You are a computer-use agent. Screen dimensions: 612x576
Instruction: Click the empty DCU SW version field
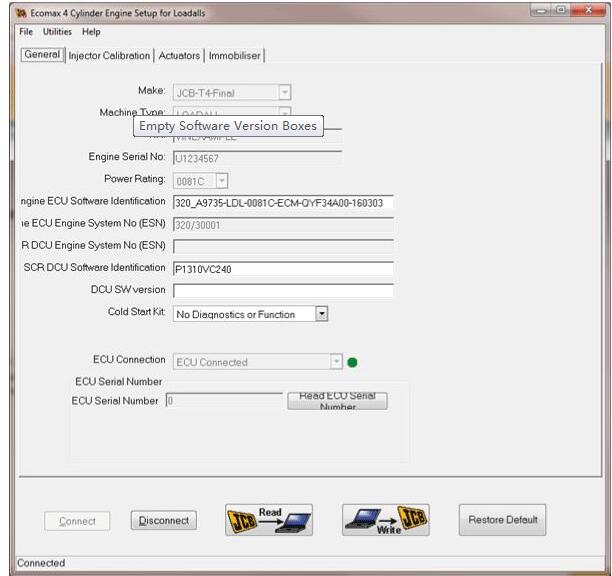(283, 291)
